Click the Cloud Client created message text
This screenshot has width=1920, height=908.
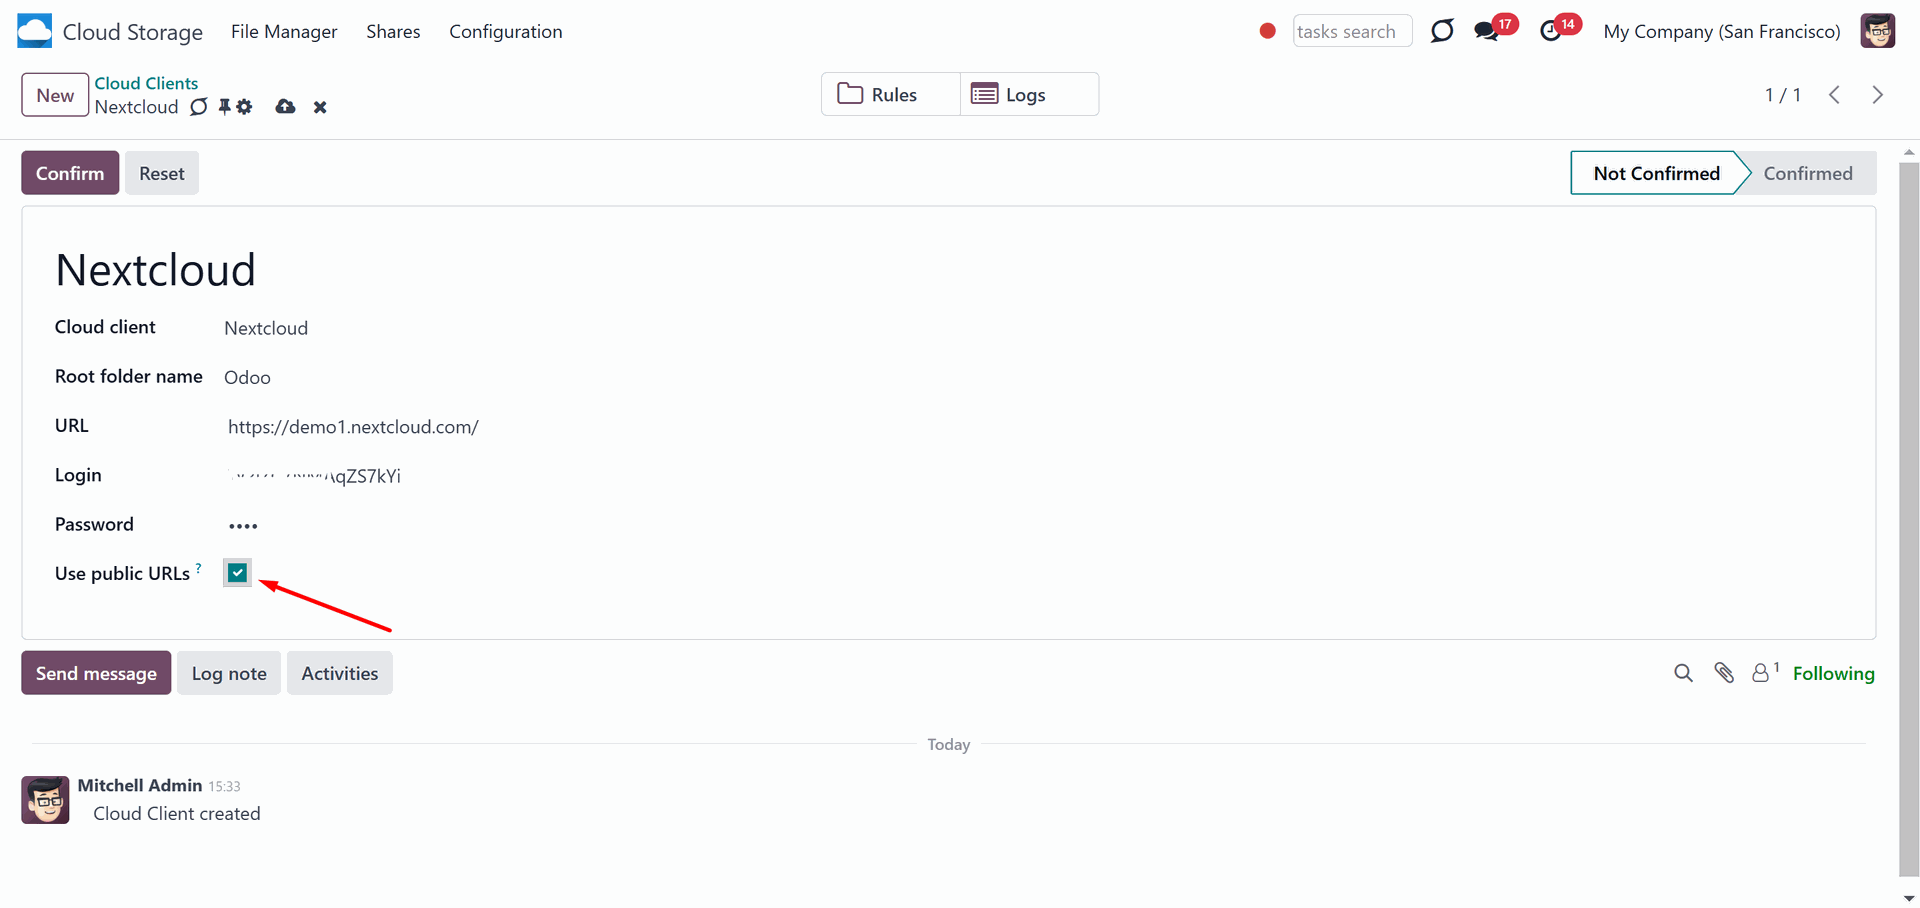click(177, 814)
